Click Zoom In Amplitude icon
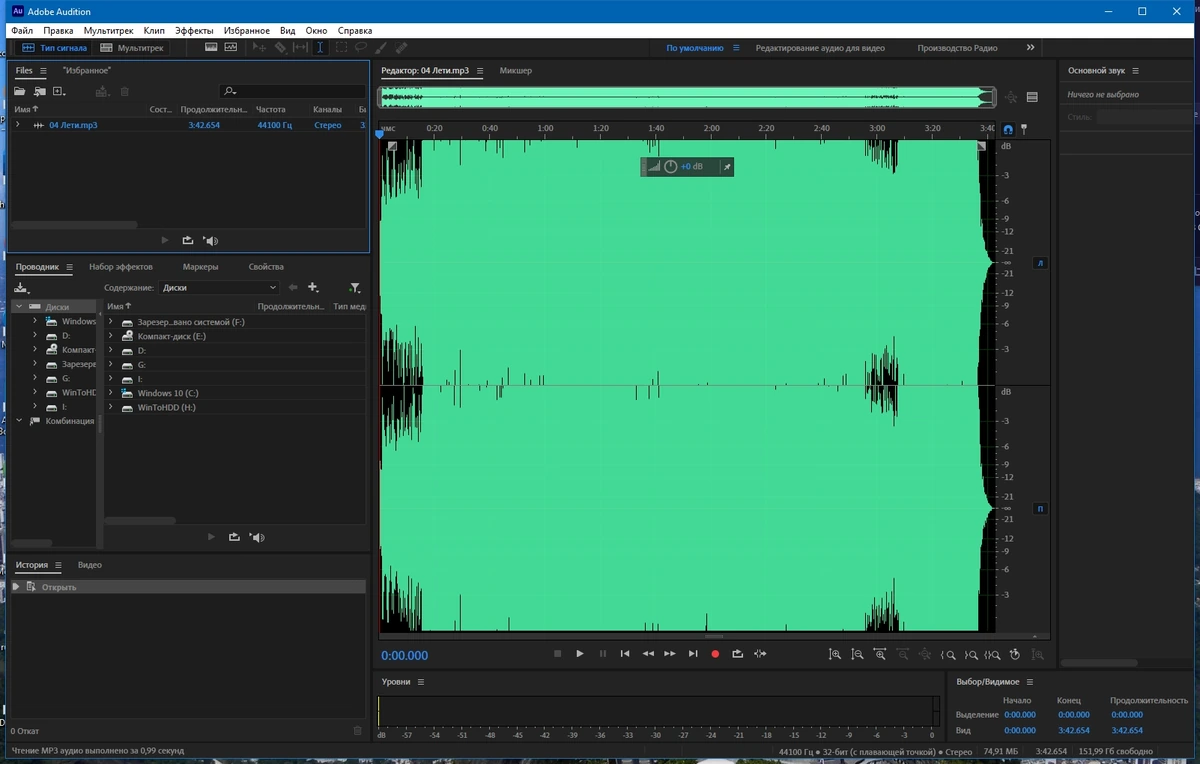The image size is (1200, 764). (835, 655)
